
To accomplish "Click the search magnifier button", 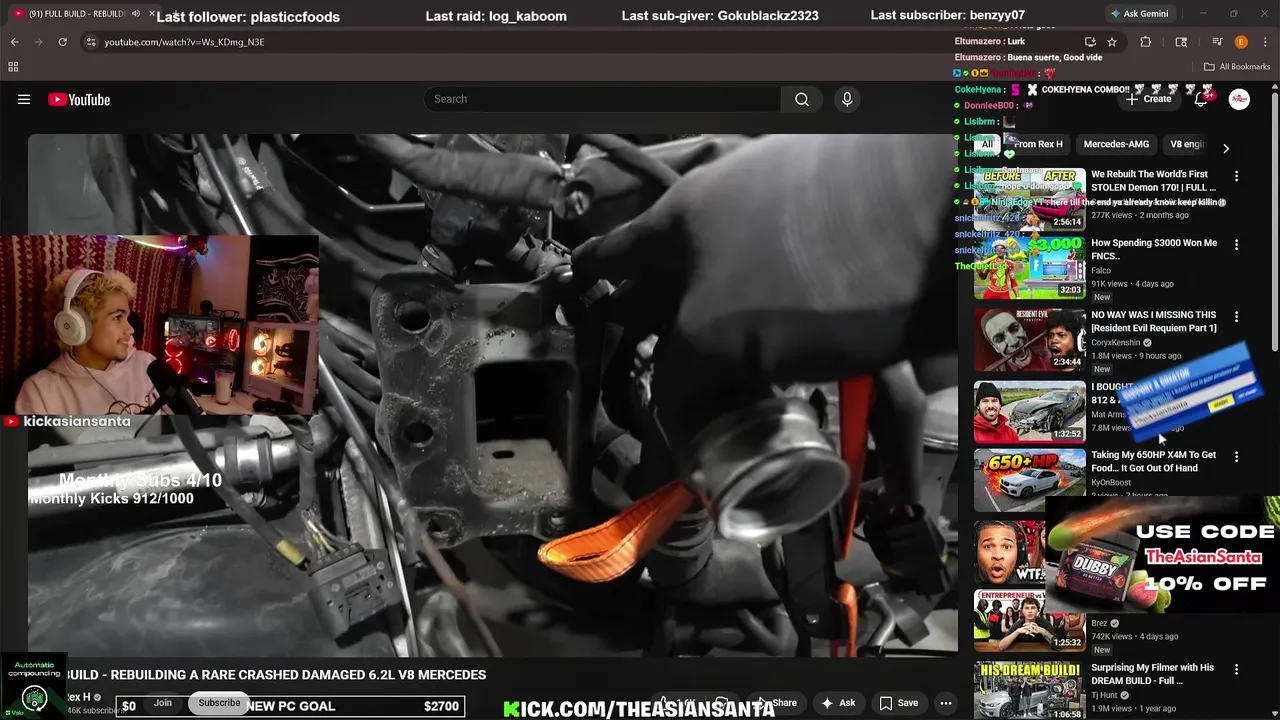I will pyautogui.click(x=802, y=99).
